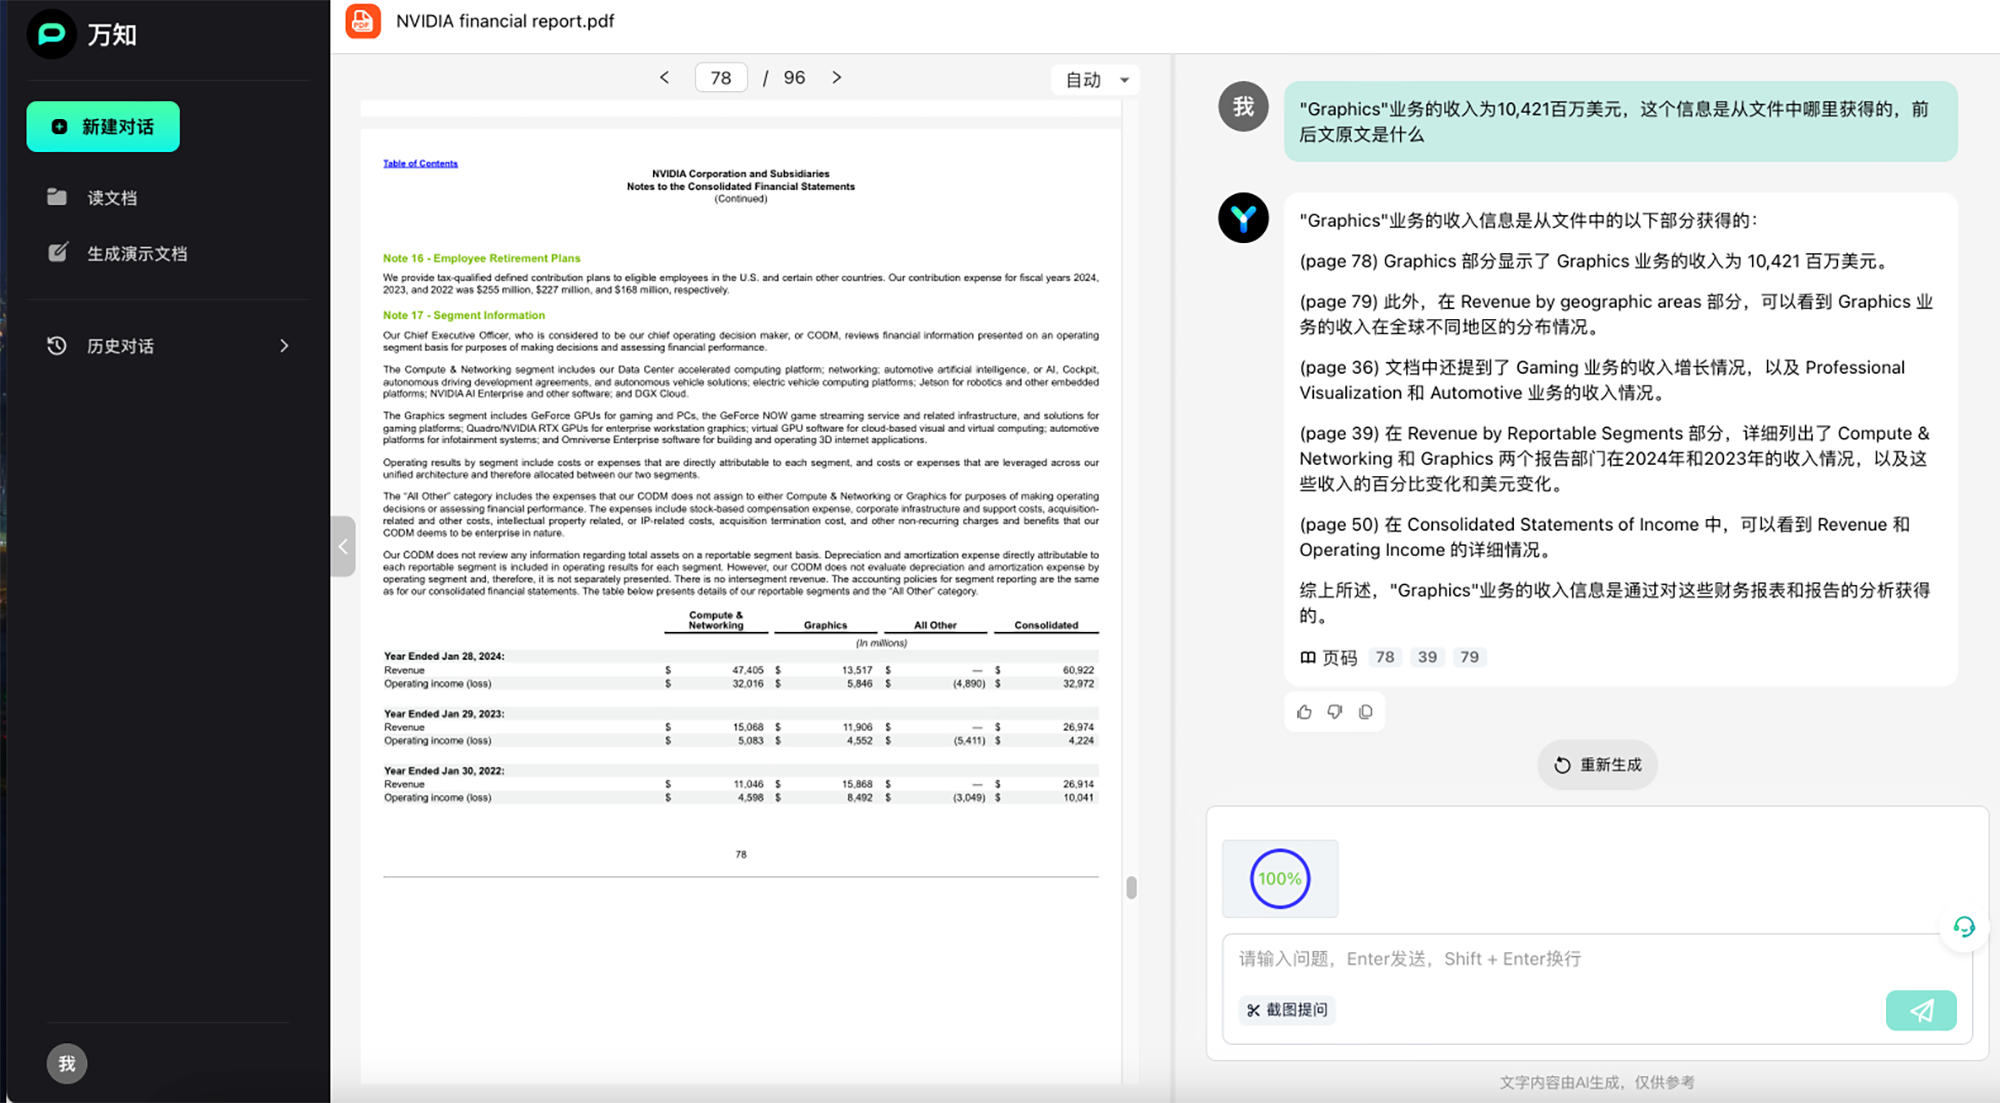This screenshot has width=2000, height=1103.
Task: Click the thumbs up feedback icon
Action: pos(1304,712)
